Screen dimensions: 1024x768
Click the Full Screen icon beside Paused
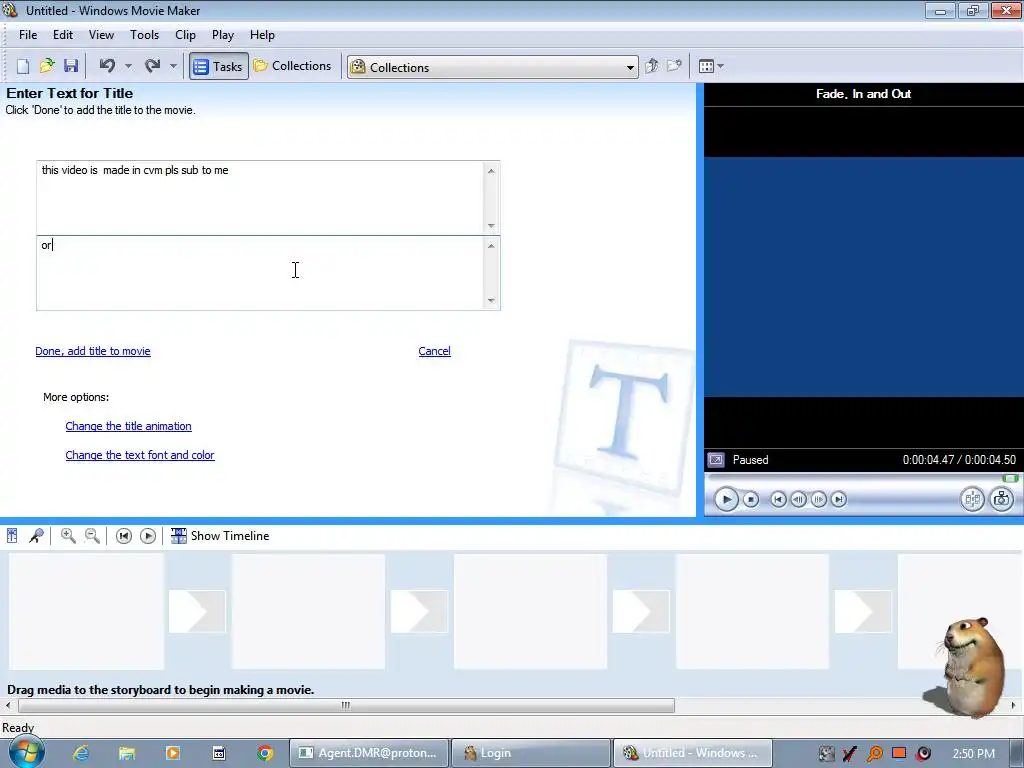716,460
